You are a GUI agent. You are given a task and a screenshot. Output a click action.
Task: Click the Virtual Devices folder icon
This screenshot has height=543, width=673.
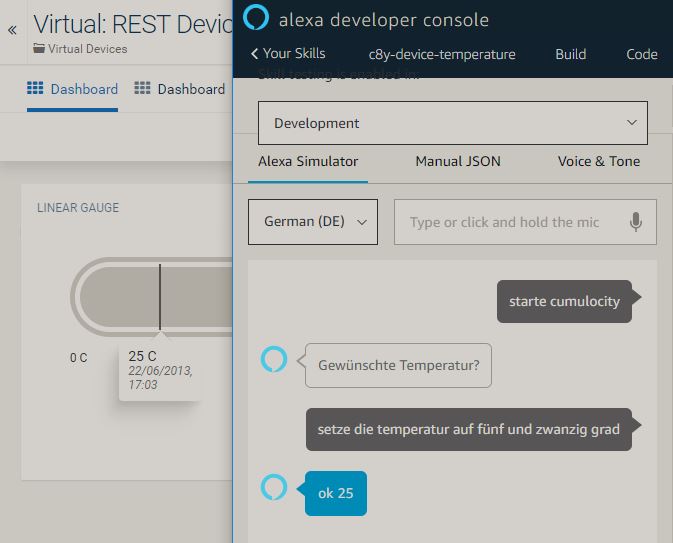point(39,48)
